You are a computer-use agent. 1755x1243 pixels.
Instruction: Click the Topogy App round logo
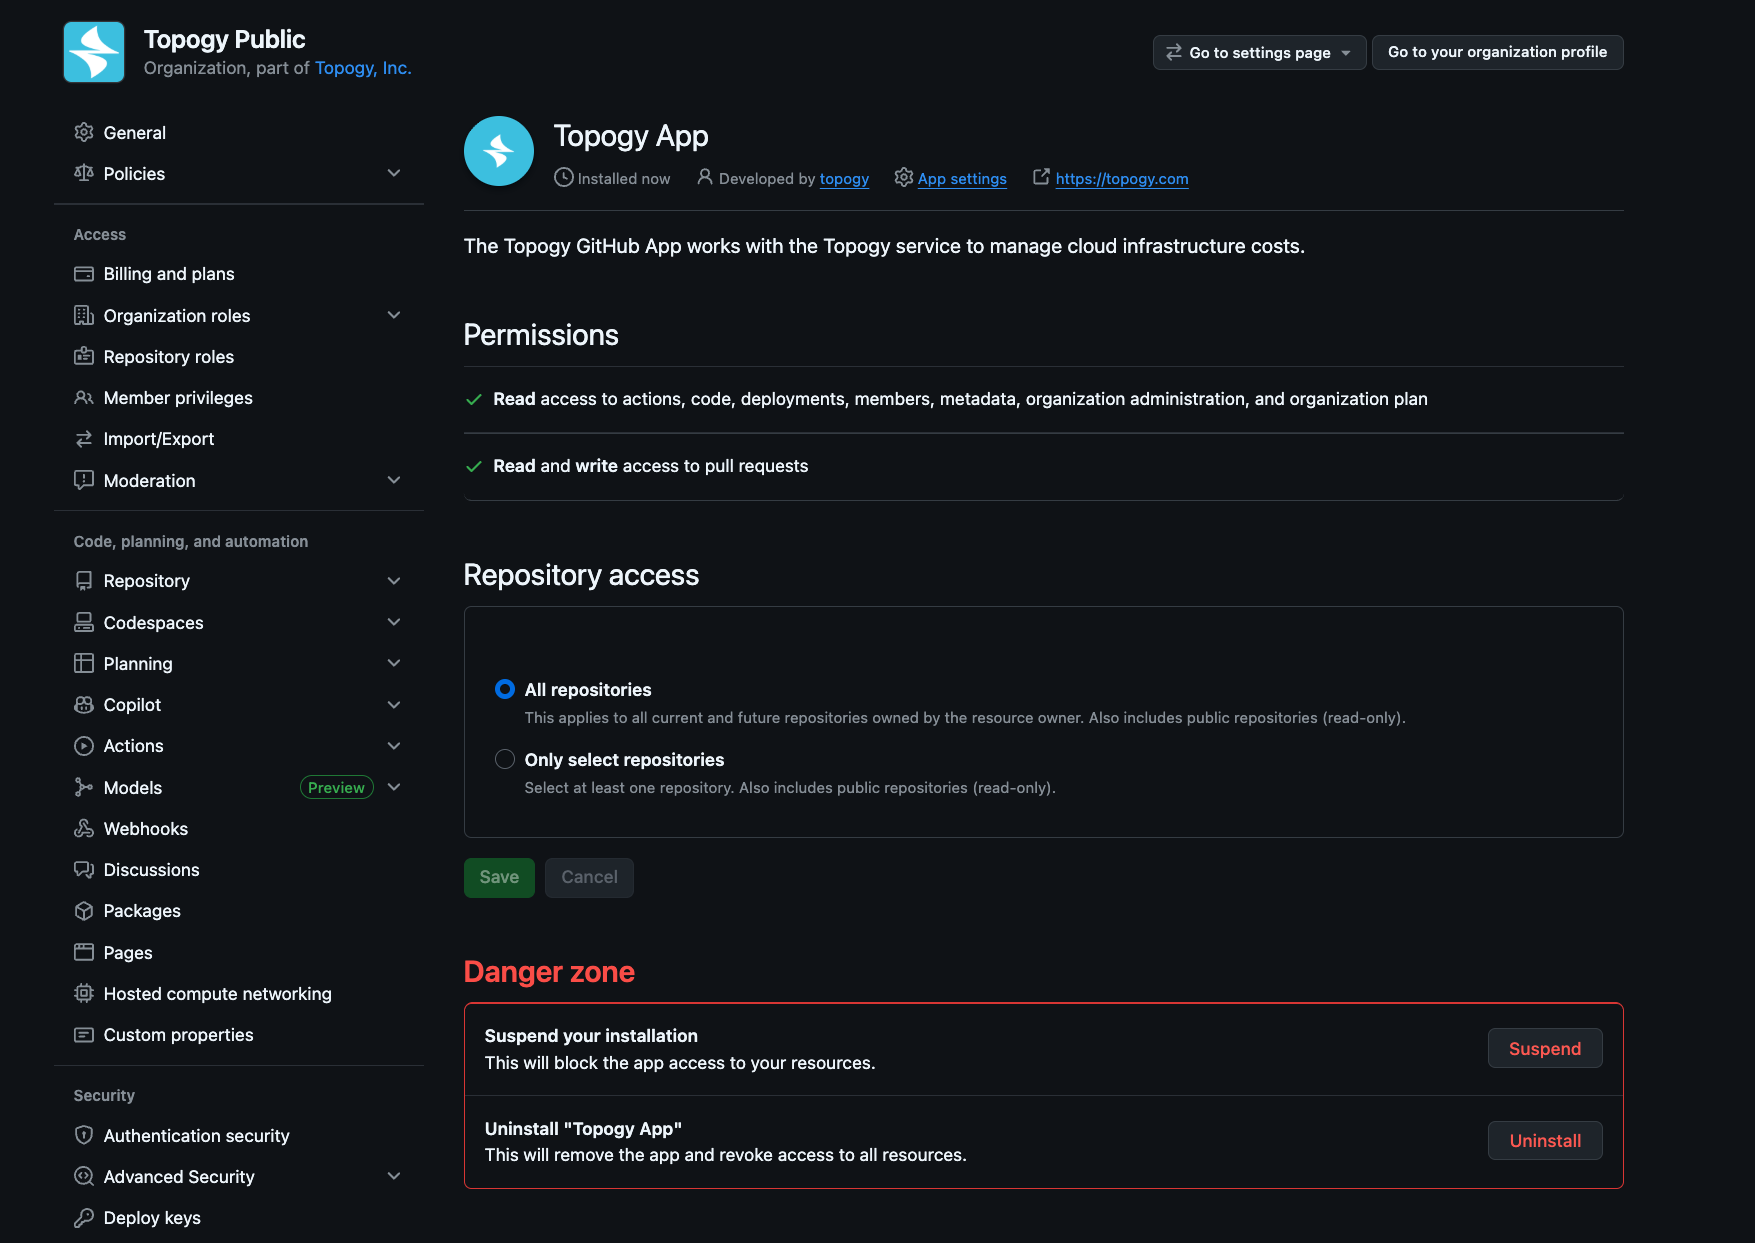[499, 151]
